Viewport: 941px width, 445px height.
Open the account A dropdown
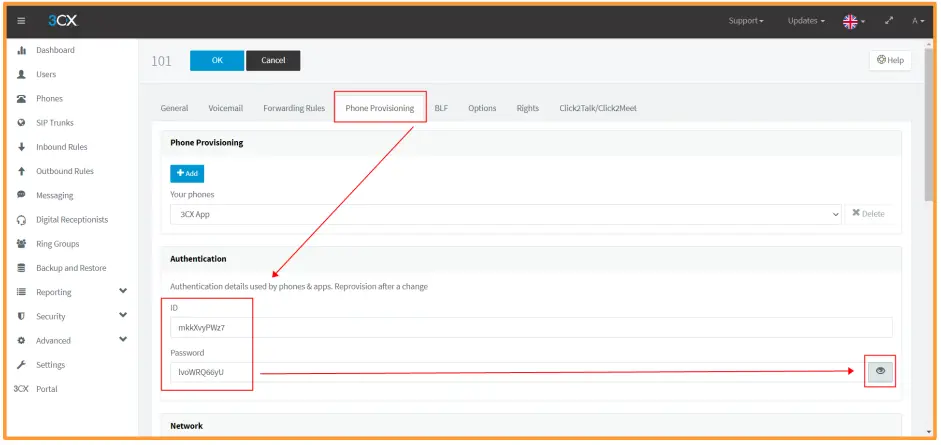(x=918, y=21)
